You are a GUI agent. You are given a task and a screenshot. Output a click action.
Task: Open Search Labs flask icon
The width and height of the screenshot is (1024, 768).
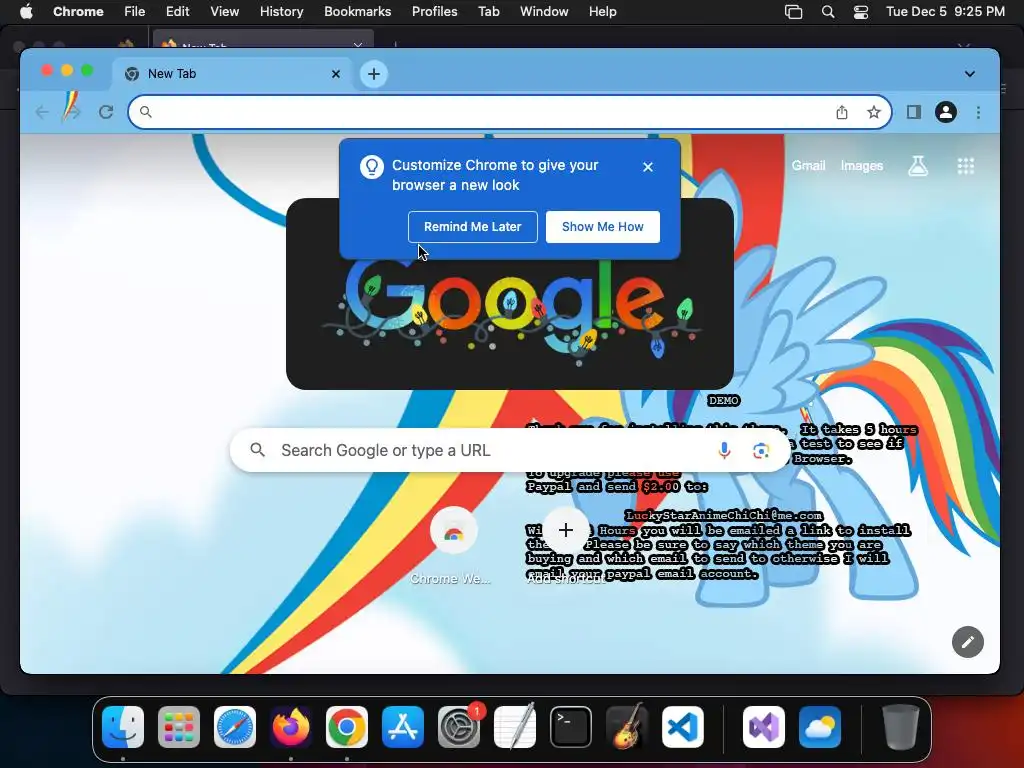pos(918,166)
